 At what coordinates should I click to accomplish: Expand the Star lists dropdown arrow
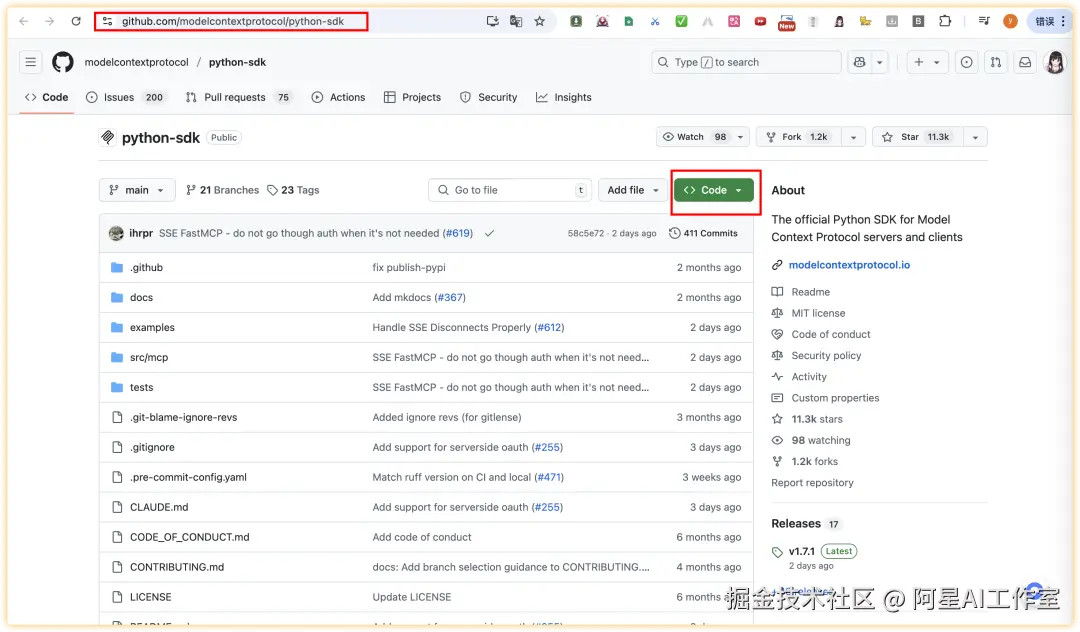point(975,137)
